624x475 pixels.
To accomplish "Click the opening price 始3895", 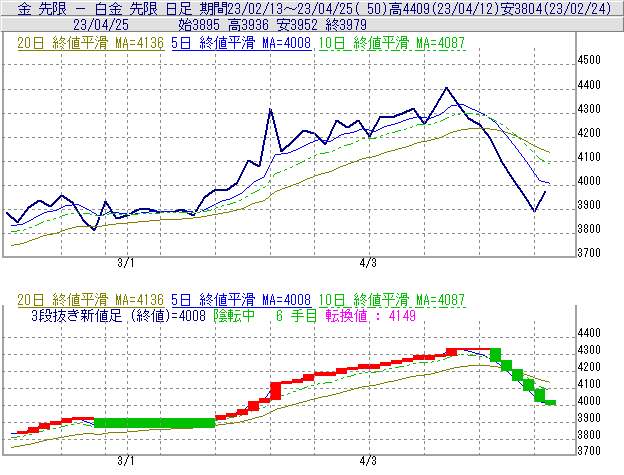I will [199, 25].
